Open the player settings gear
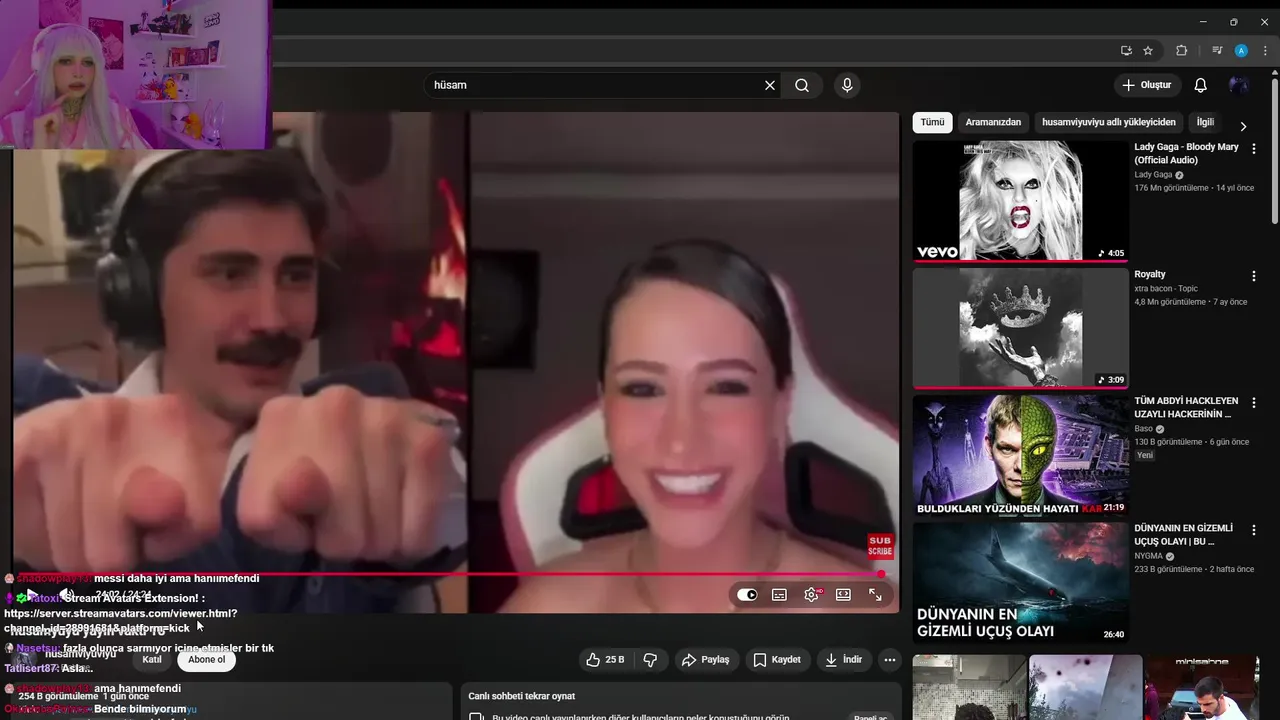 tap(811, 594)
